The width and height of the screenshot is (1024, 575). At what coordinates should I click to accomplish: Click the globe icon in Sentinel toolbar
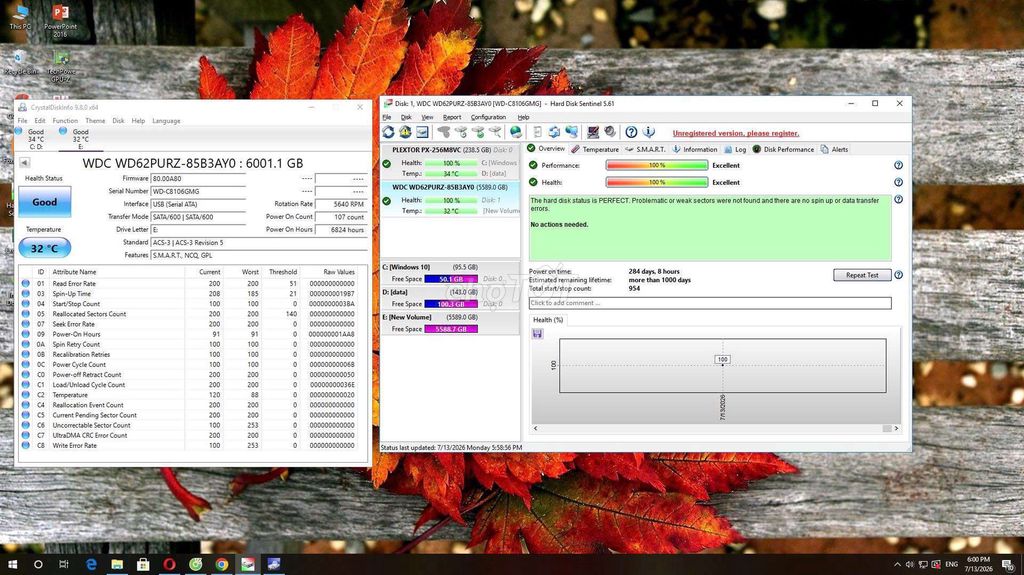pos(516,132)
